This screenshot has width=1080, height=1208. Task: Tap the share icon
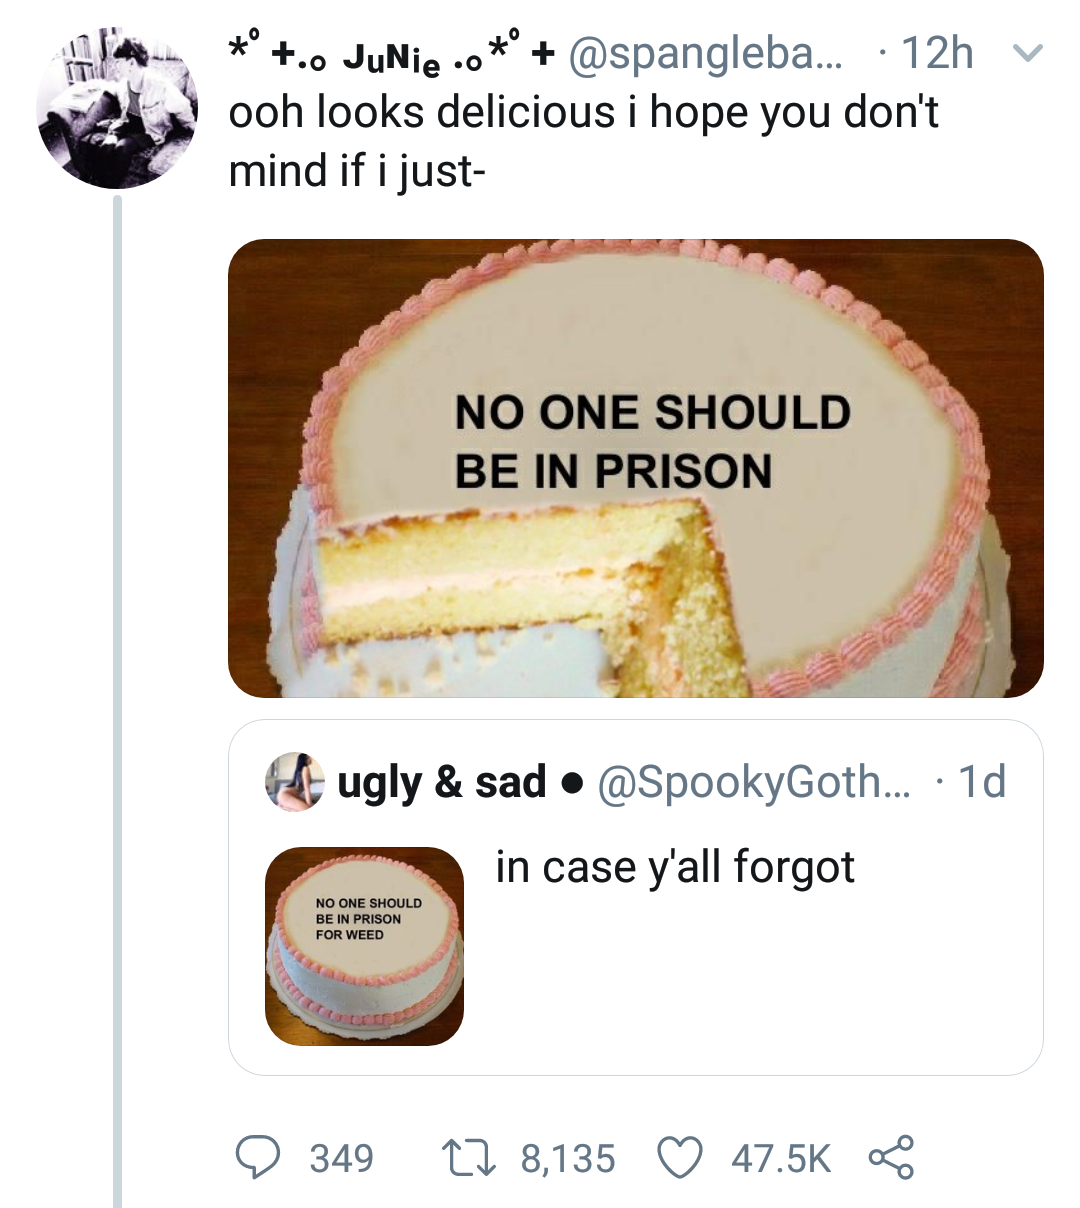889,1157
